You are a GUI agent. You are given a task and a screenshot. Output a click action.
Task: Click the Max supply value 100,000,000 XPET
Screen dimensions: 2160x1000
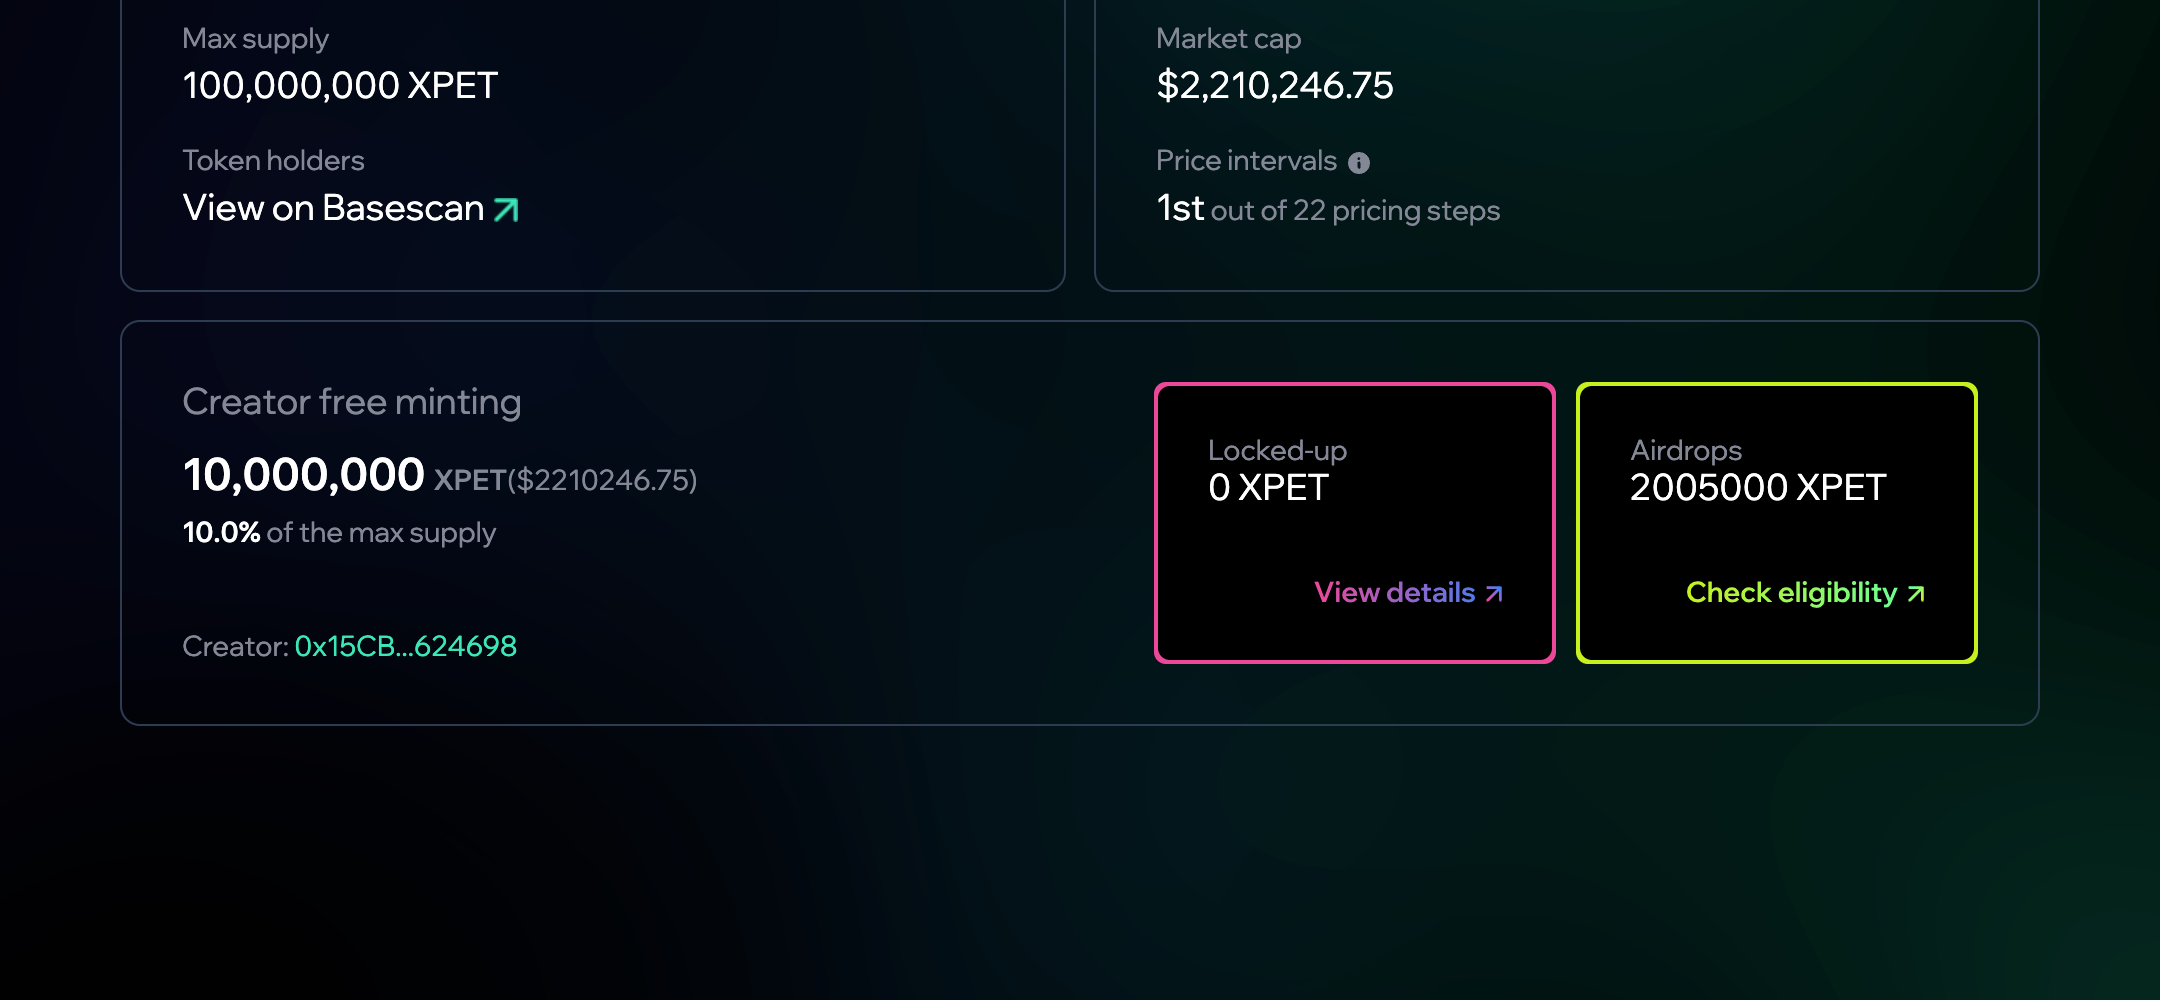point(340,86)
